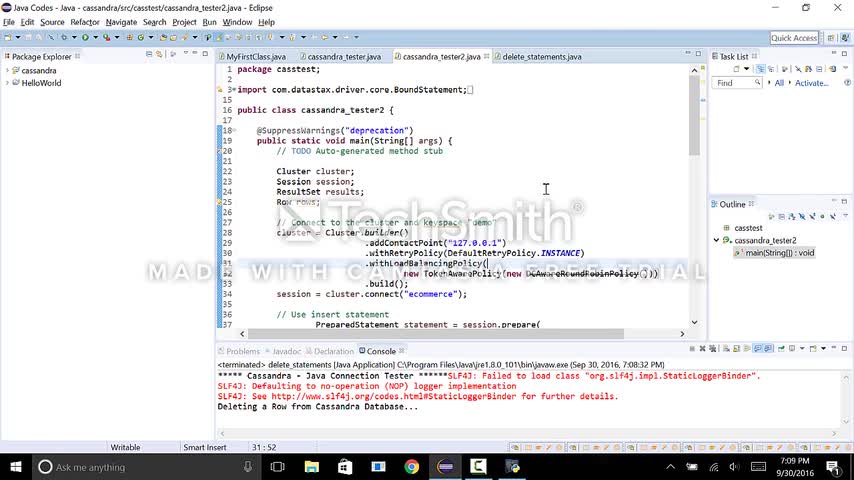854x480 pixels.
Task: Open the Source menu
Action: 52,22
